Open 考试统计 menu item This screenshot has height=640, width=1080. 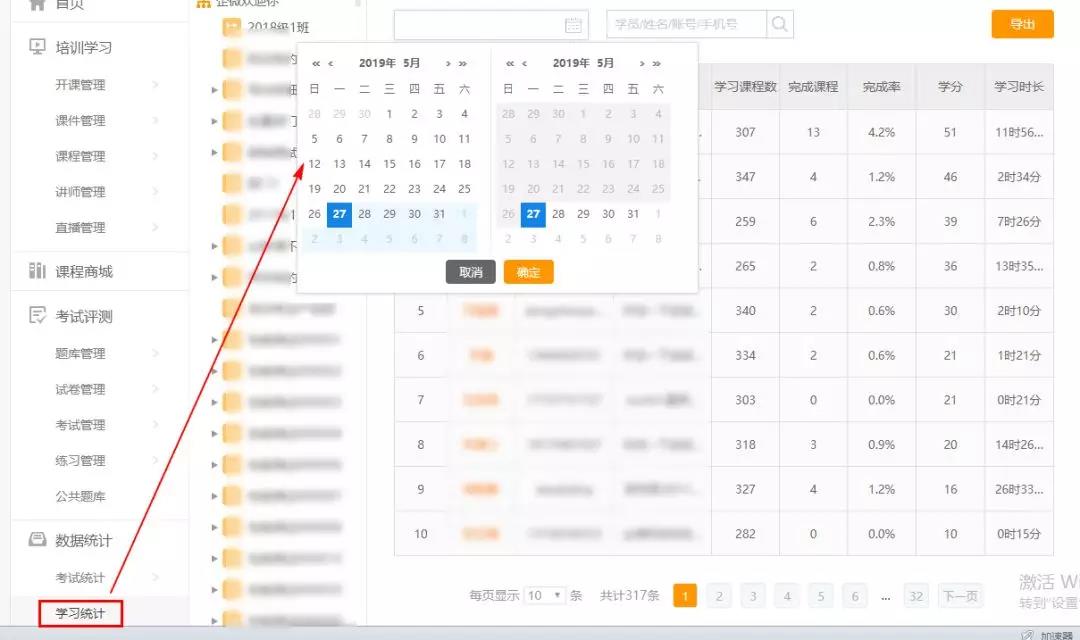(80, 578)
